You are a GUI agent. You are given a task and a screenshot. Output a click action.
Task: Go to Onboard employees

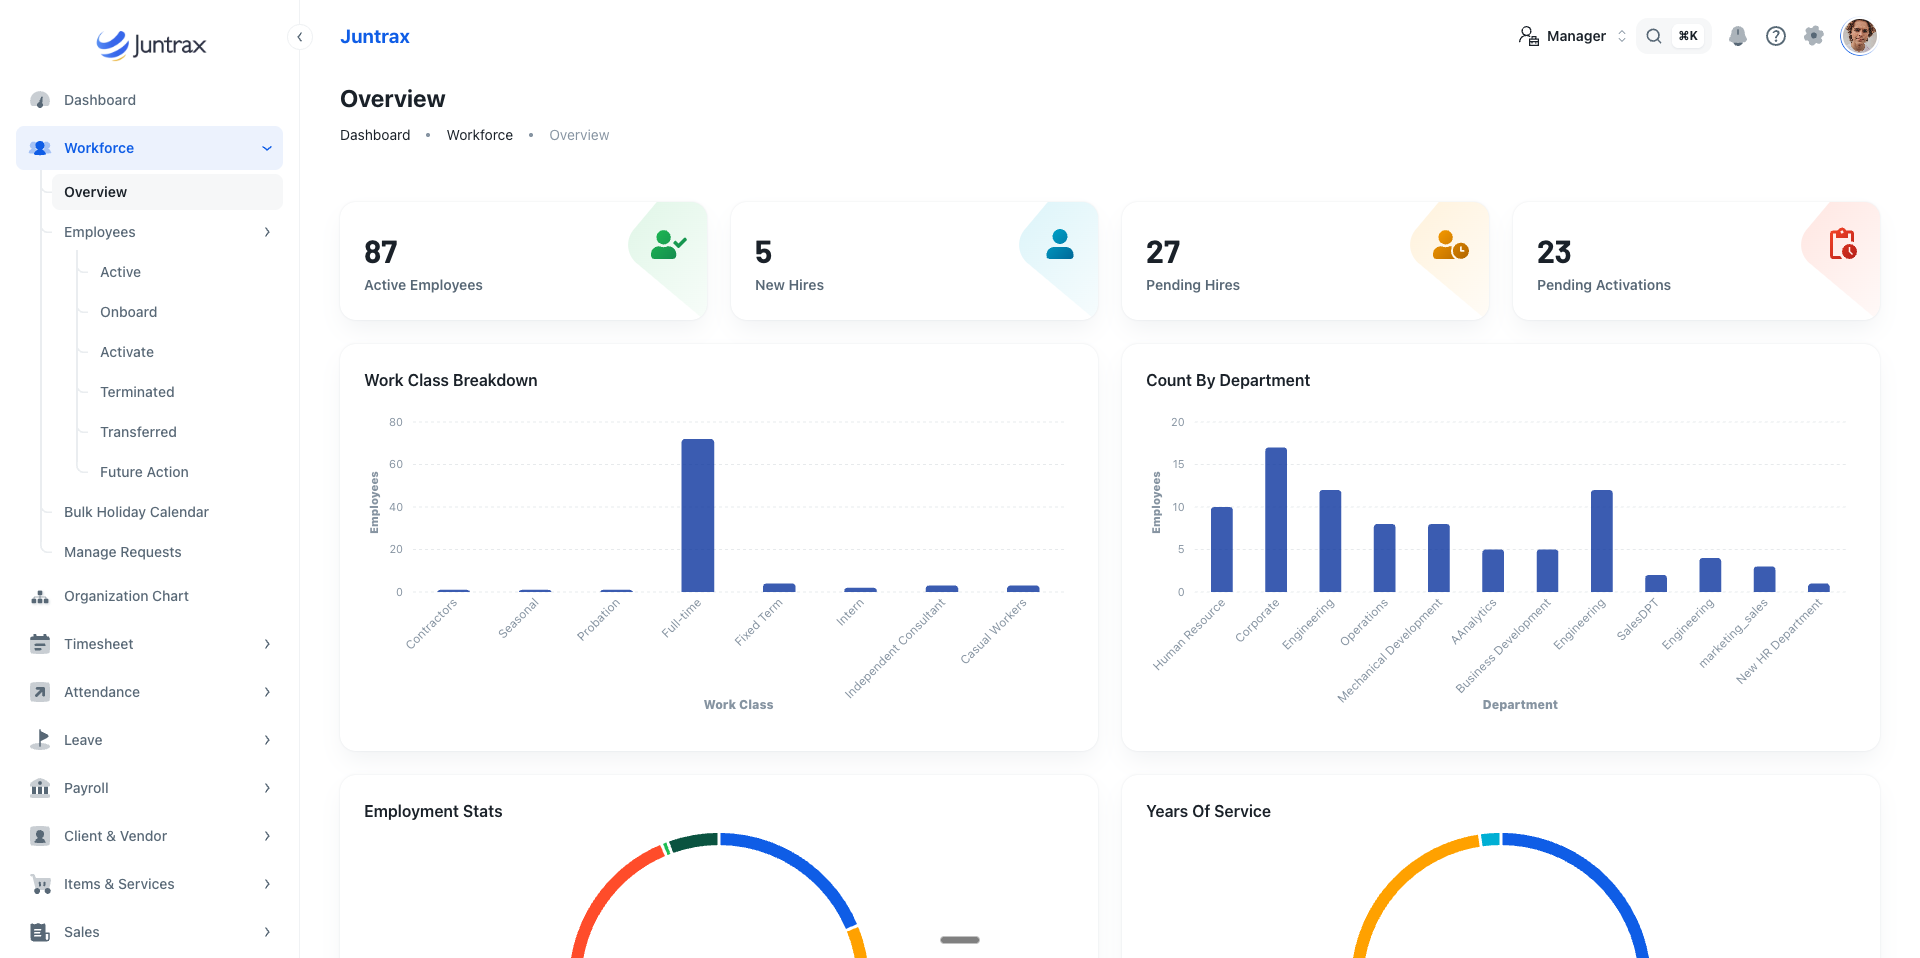[x=128, y=312]
